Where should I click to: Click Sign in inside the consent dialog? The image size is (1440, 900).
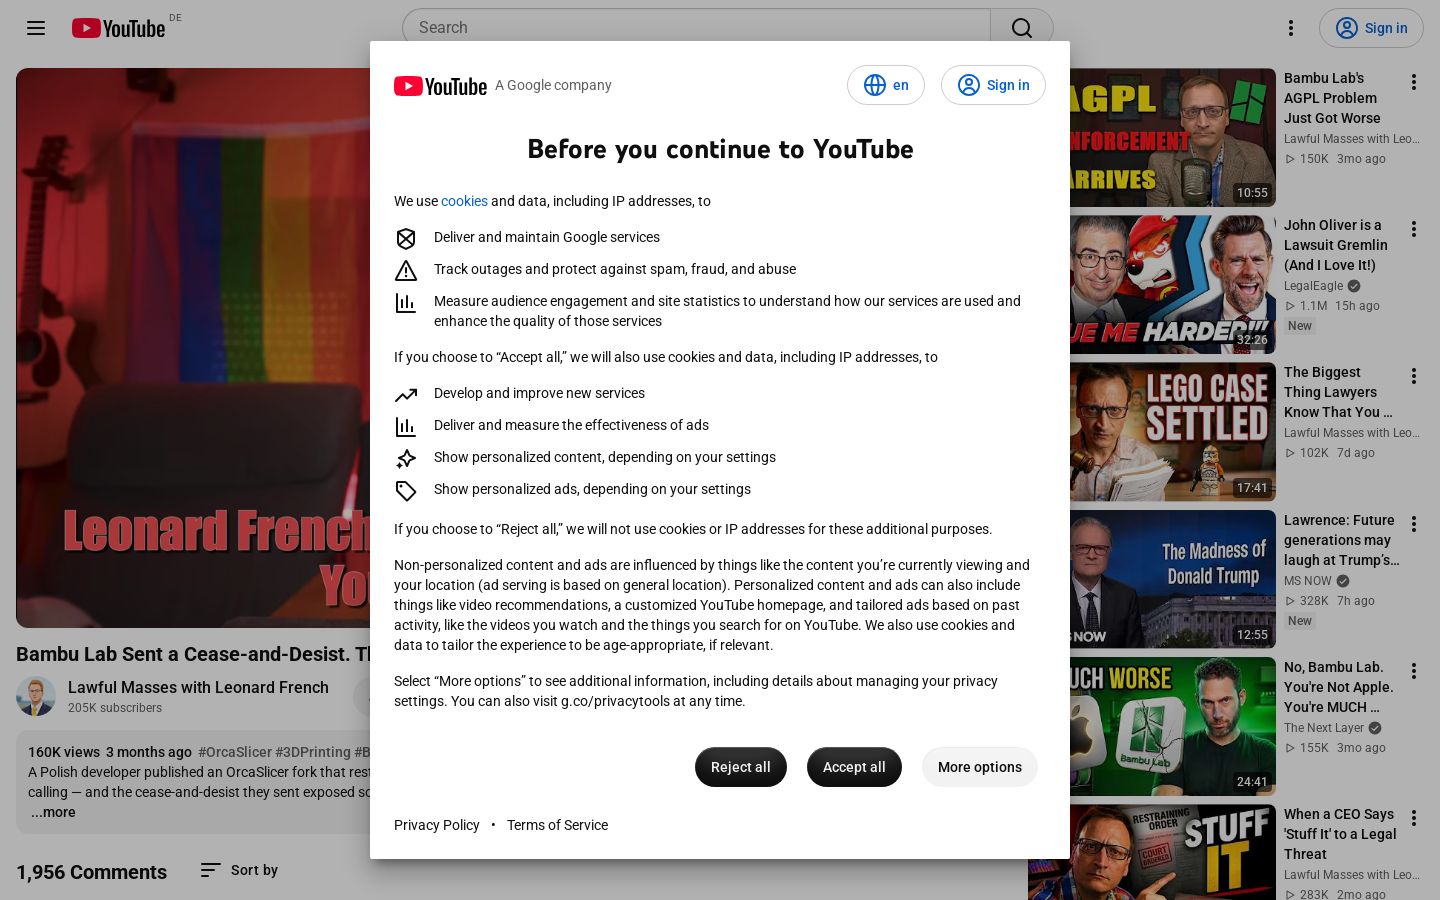coord(993,85)
